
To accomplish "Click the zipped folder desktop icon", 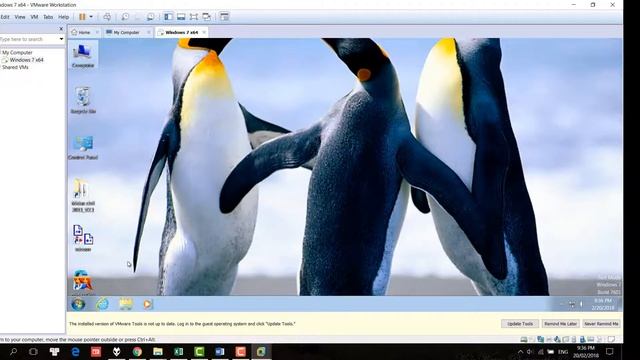I will coord(83,195).
